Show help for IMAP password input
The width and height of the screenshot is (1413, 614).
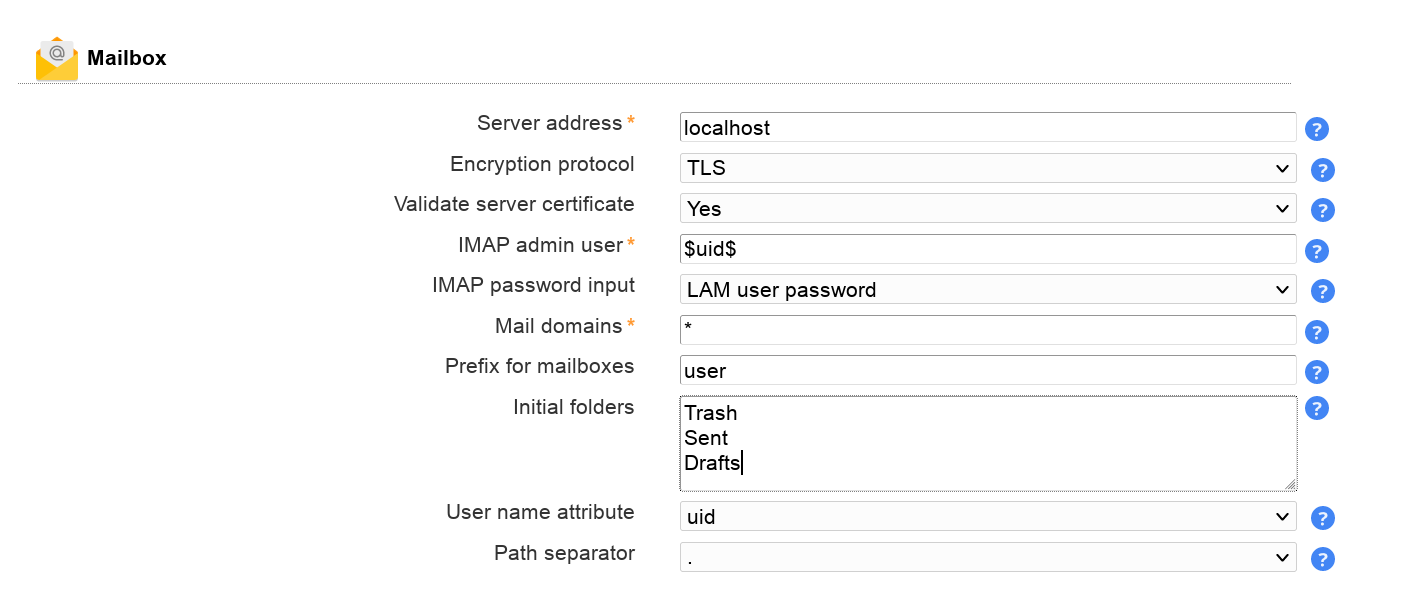click(1323, 291)
